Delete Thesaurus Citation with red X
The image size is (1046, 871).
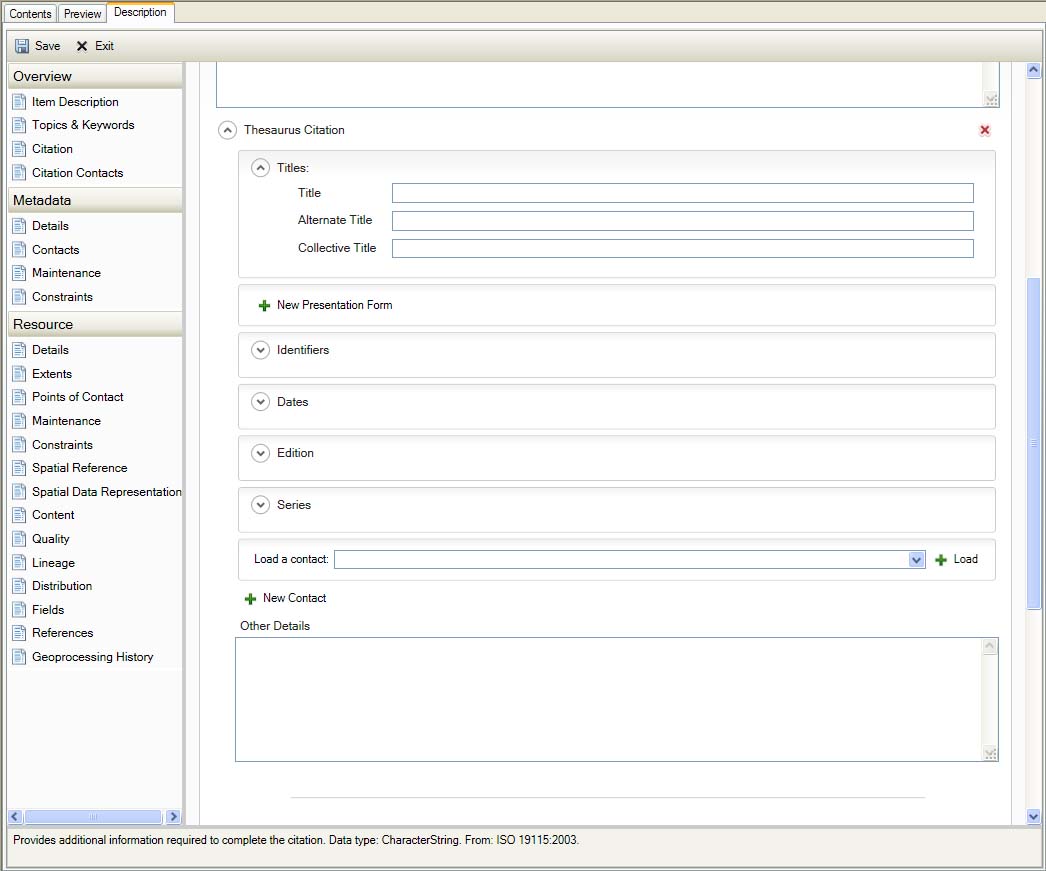pos(985,130)
